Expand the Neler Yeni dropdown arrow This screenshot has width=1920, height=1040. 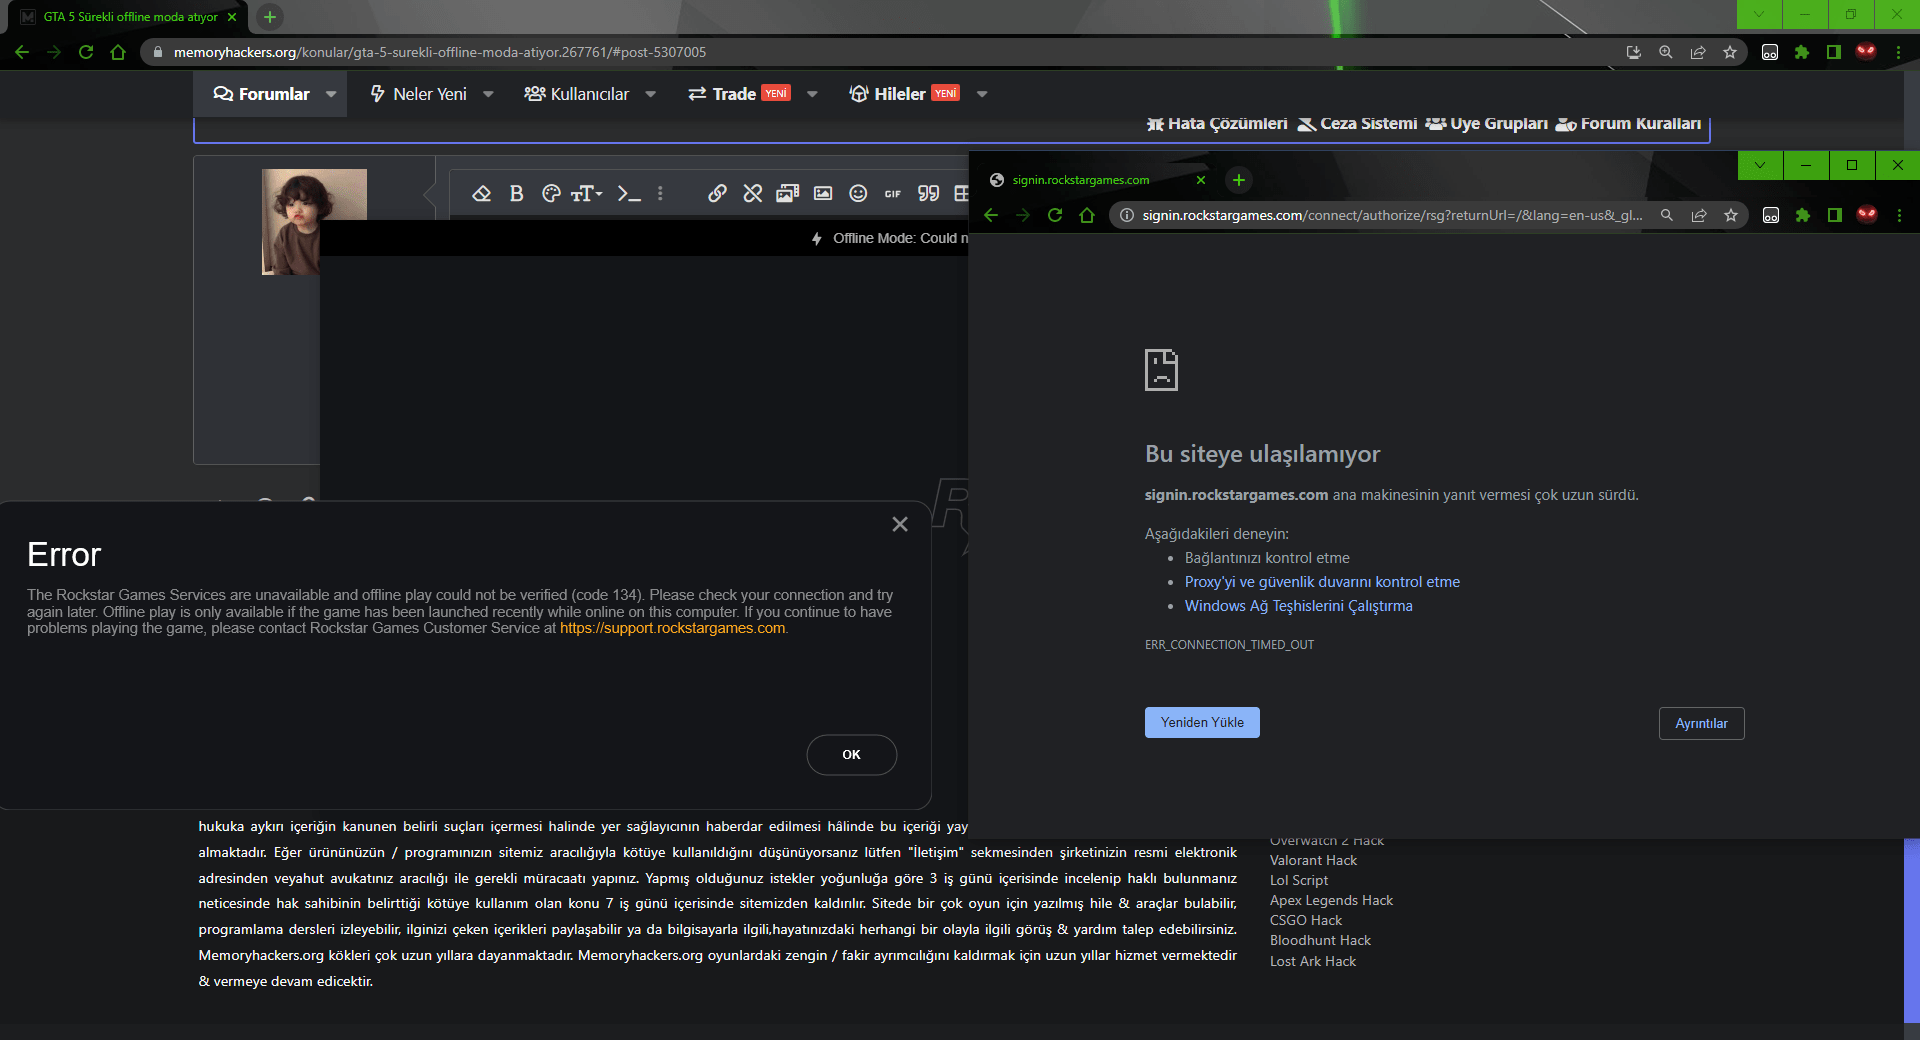(488, 94)
